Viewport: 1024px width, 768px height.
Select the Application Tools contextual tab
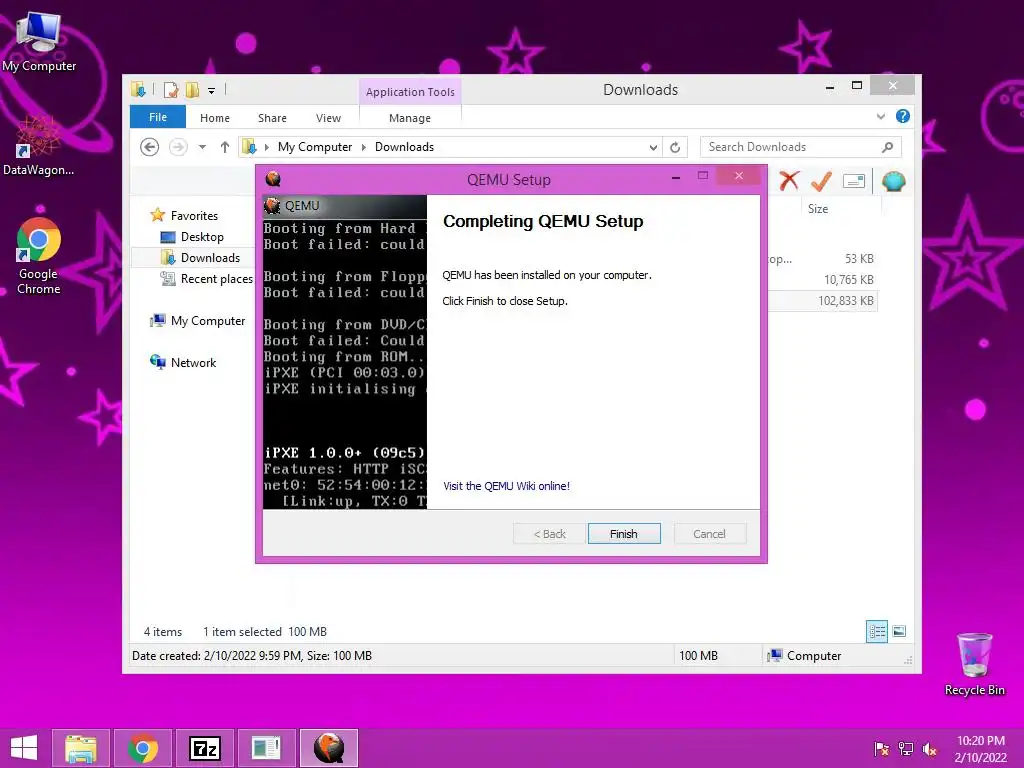410,92
